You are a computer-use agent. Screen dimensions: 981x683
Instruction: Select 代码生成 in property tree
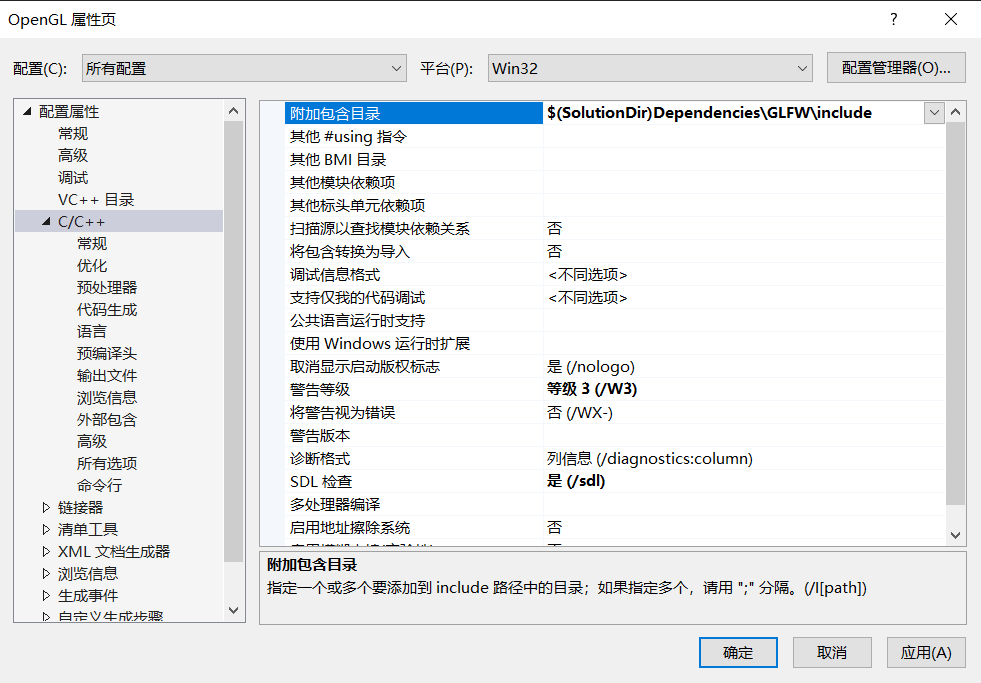tap(107, 310)
